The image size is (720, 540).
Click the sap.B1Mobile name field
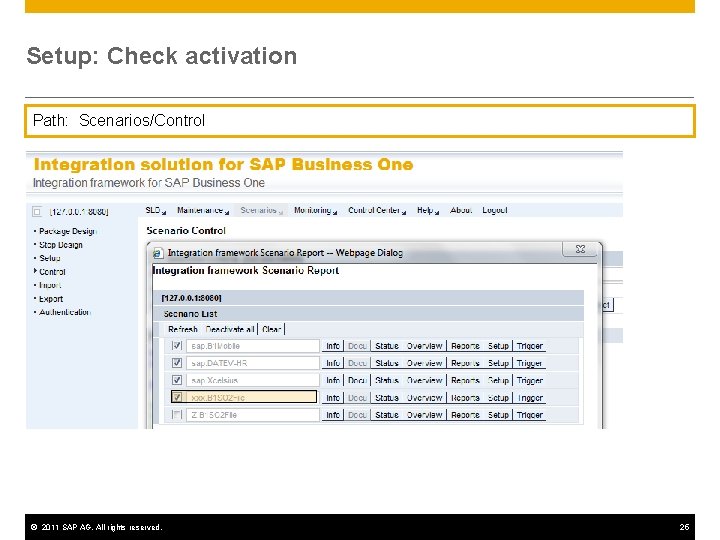click(253, 346)
